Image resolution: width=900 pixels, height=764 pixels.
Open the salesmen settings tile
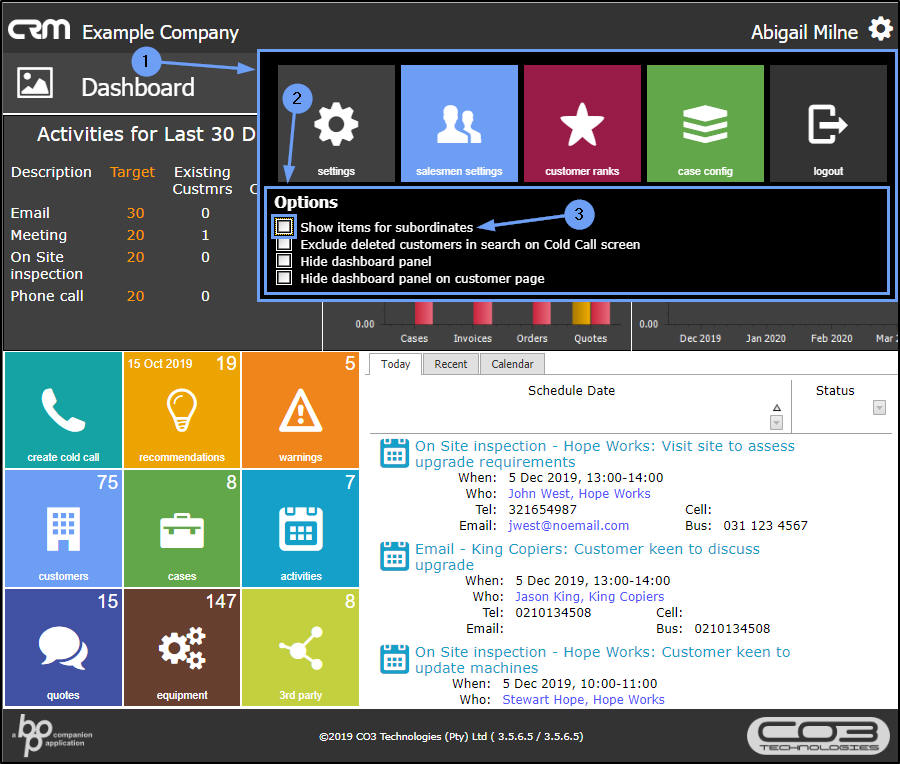coord(459,123)
